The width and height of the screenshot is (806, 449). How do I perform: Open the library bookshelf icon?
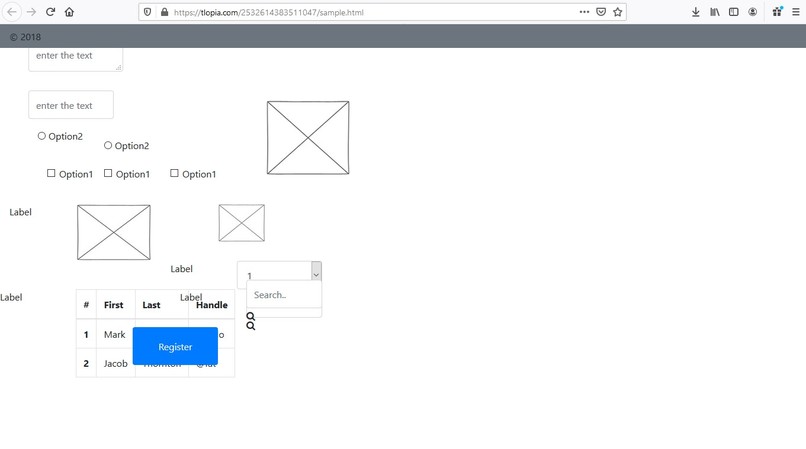[x=715, y=12]
